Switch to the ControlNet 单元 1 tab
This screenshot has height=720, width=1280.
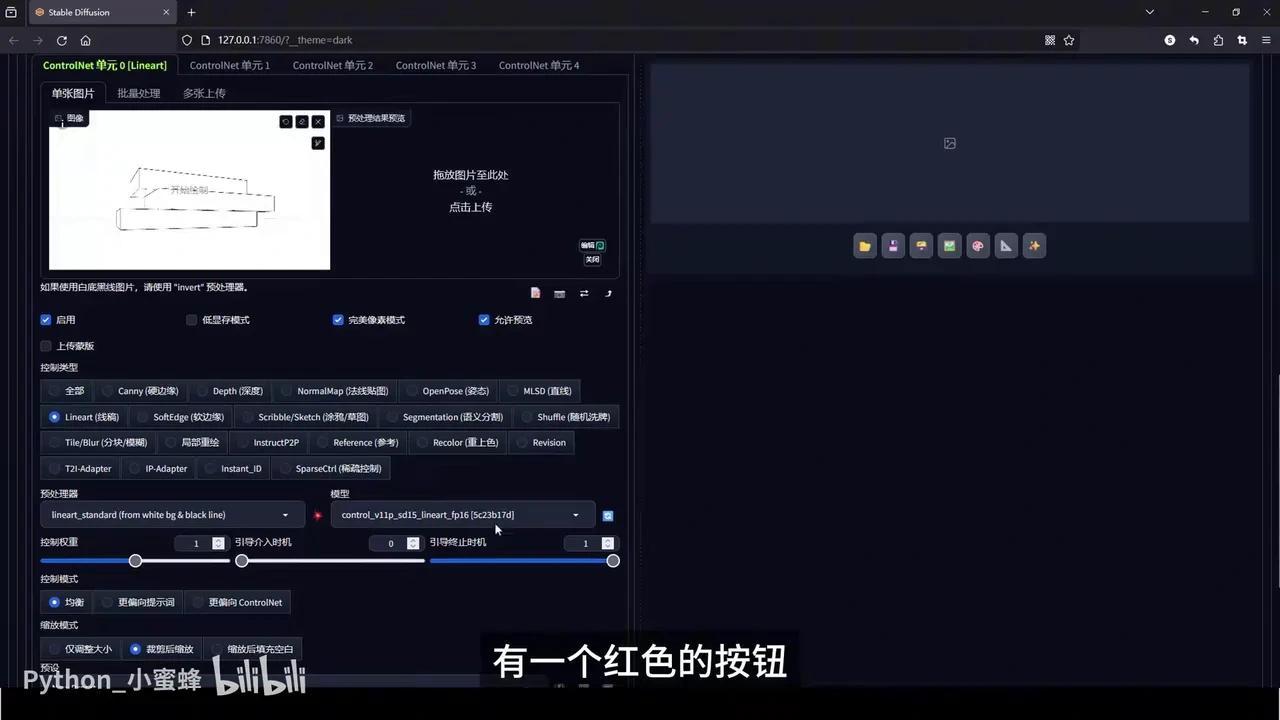pos(230,65)
